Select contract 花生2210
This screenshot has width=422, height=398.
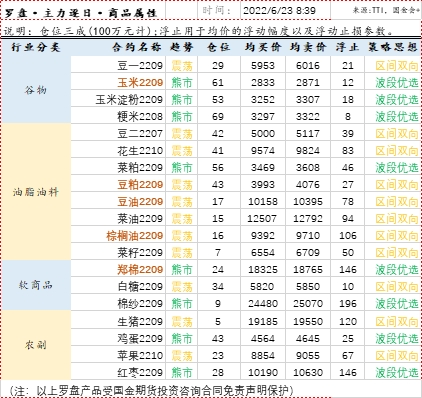tap(140, 151)
